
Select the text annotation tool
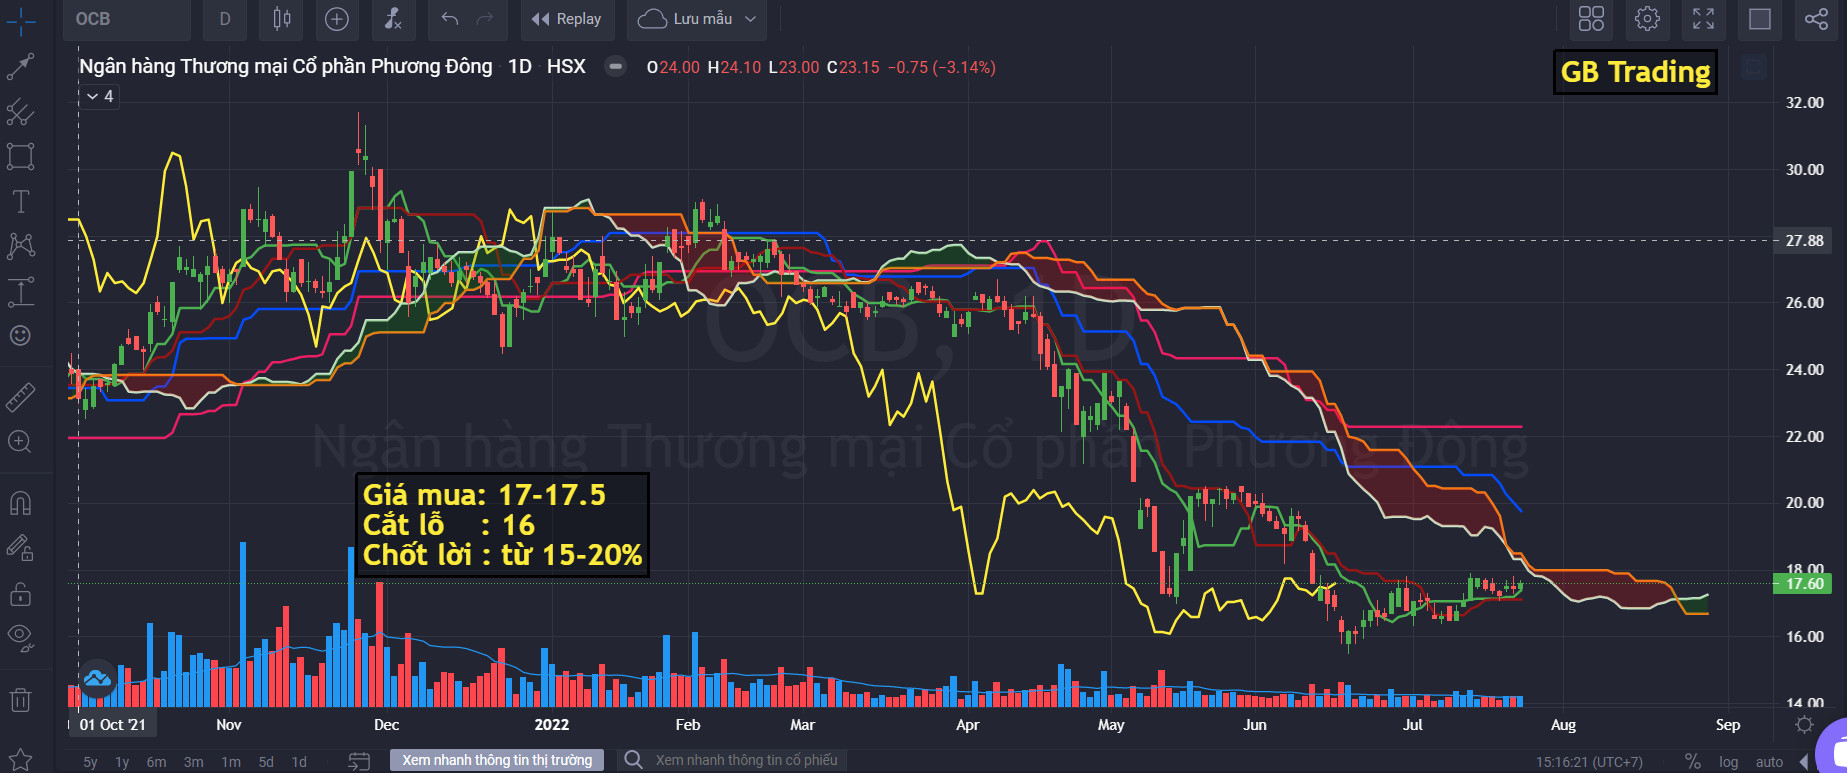click(x=20, y=201)
